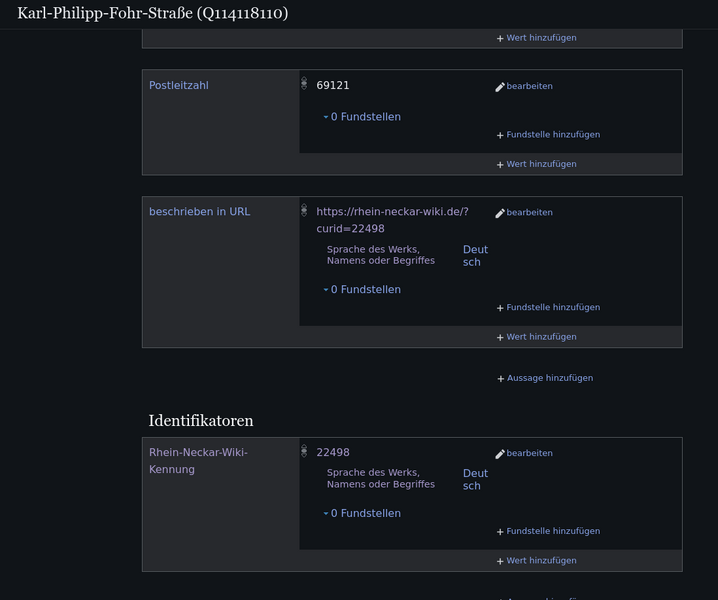
Task: Open the beschrieben in URL property link
Action: [199, 212]
